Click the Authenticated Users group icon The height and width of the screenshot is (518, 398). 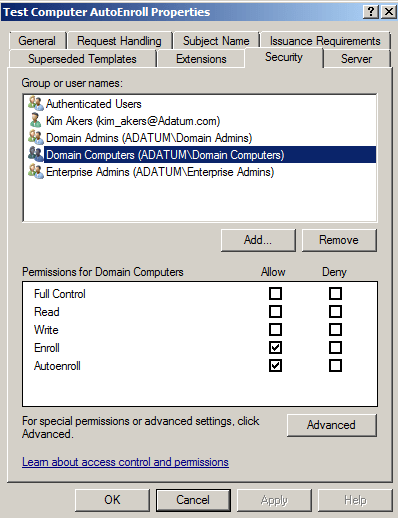36,104
